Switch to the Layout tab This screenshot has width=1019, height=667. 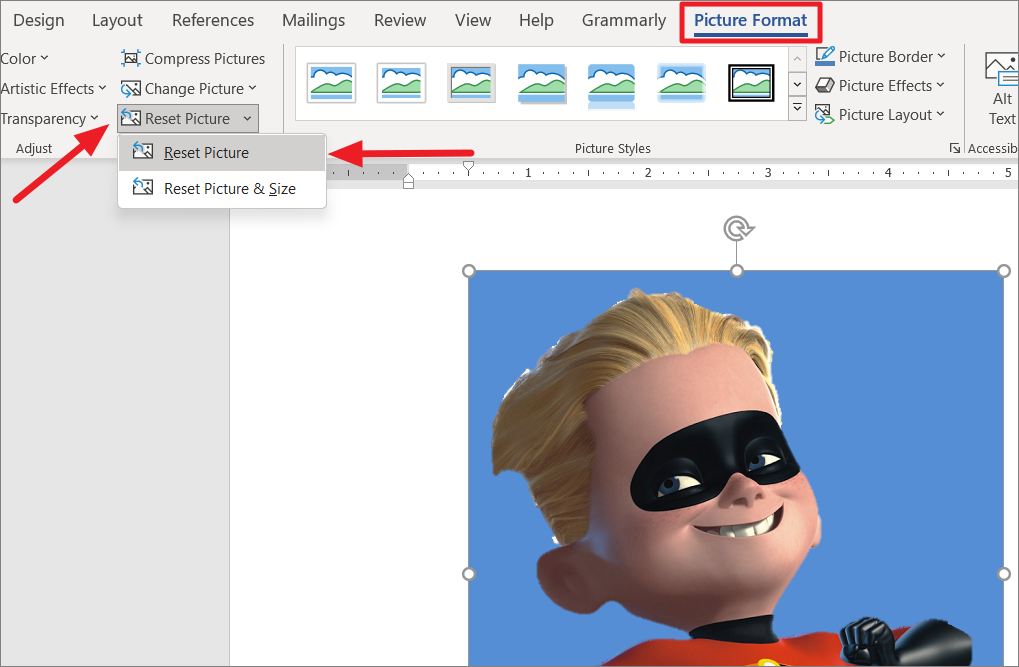pos(117,21)
